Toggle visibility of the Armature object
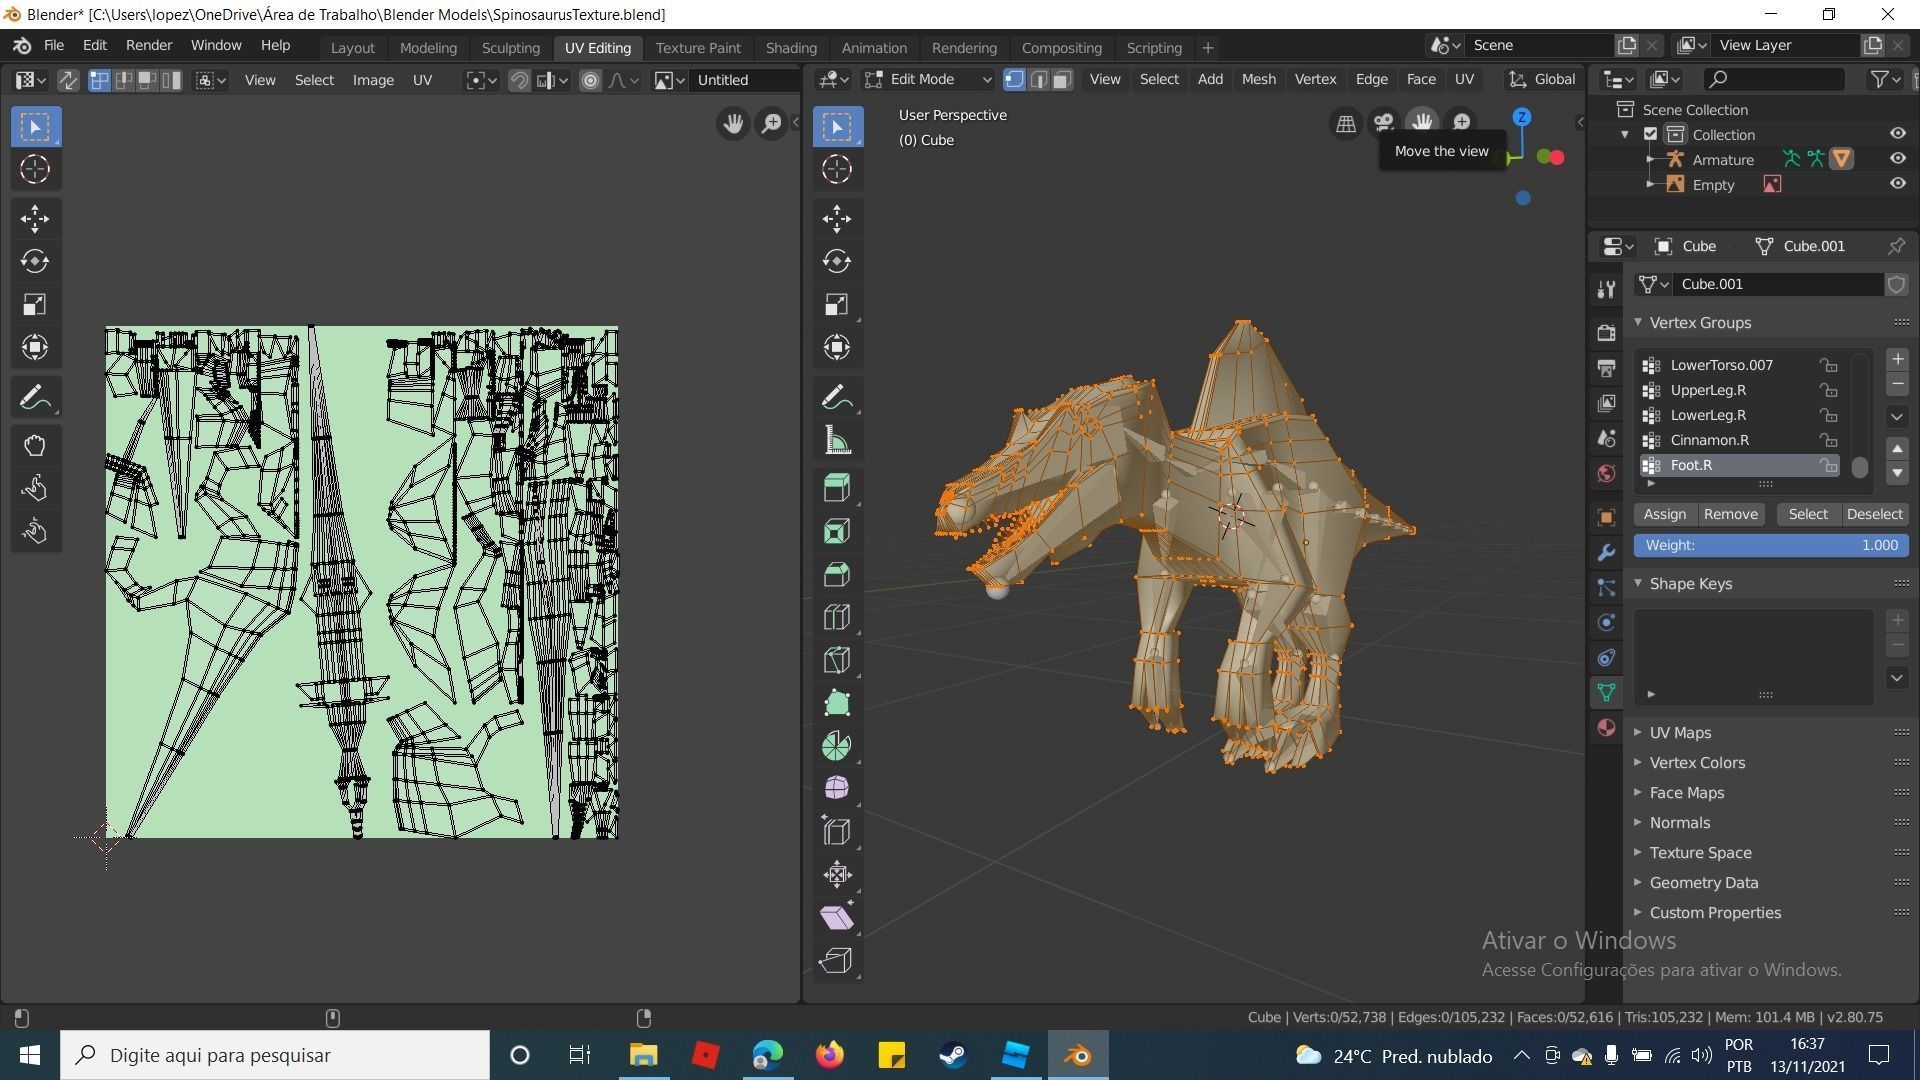1920x1080 pixels. click(x=1897, y=159)
